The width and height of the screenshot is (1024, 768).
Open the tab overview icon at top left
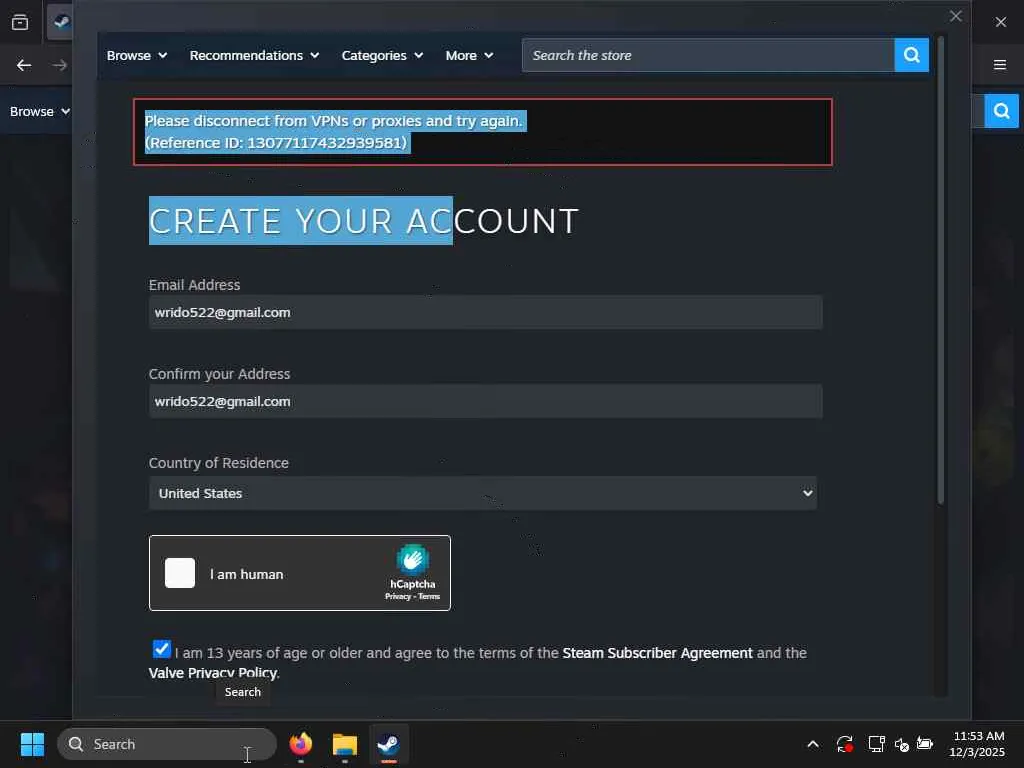click(20, 22)
